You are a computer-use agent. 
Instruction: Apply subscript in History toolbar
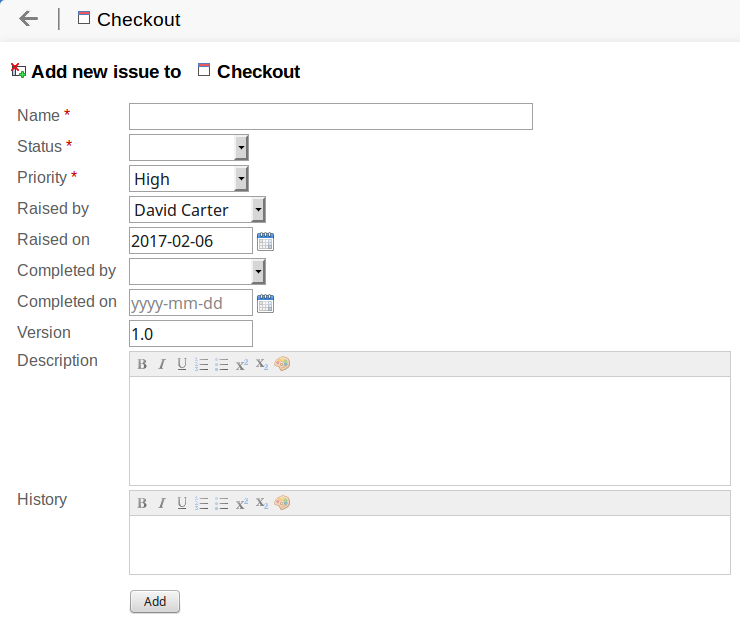pos(262,503)
